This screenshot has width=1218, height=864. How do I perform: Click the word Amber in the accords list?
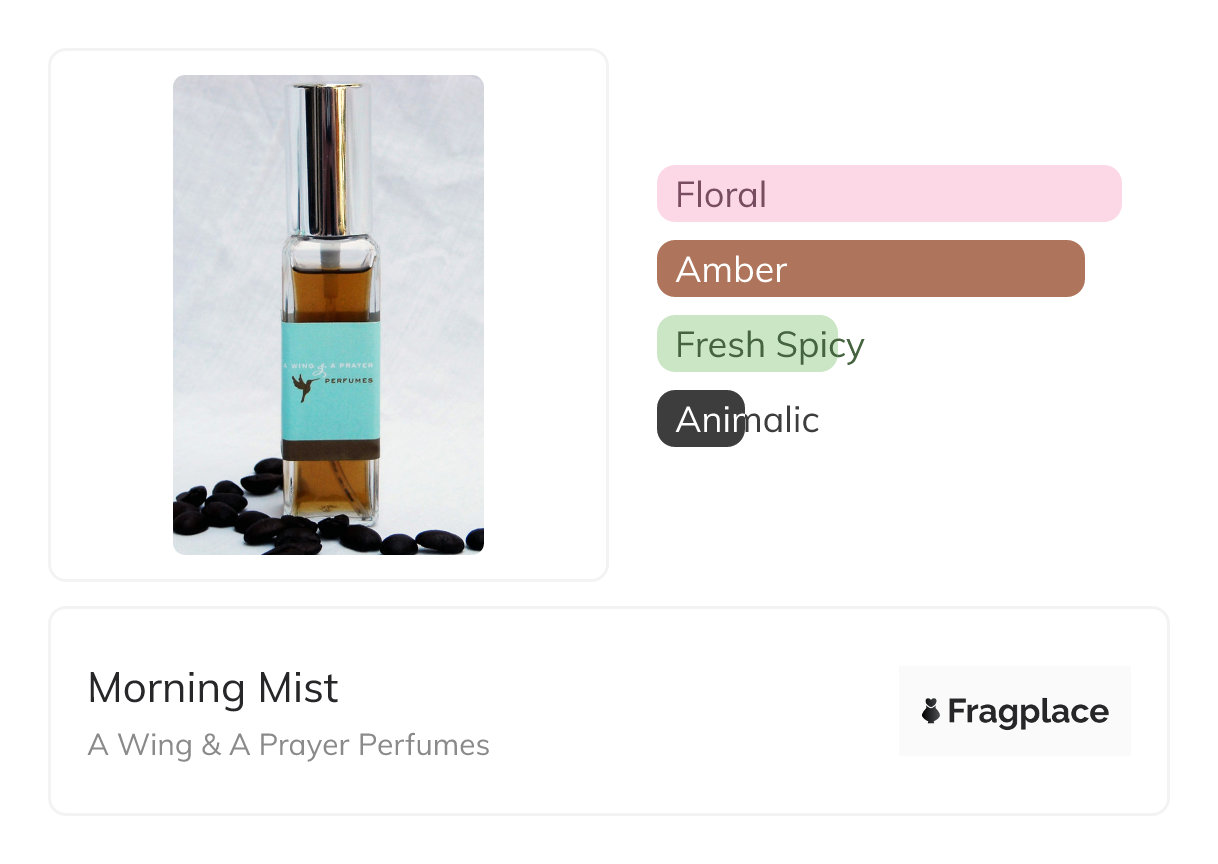[731, 270]
